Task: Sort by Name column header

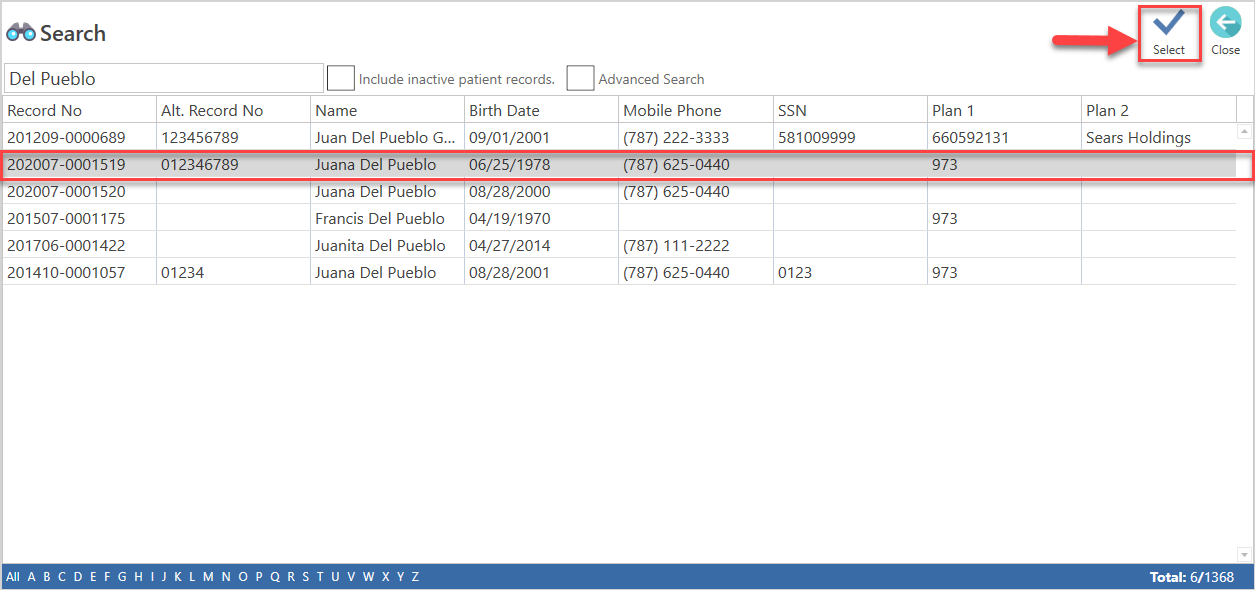Action: (x=387, y=110)
